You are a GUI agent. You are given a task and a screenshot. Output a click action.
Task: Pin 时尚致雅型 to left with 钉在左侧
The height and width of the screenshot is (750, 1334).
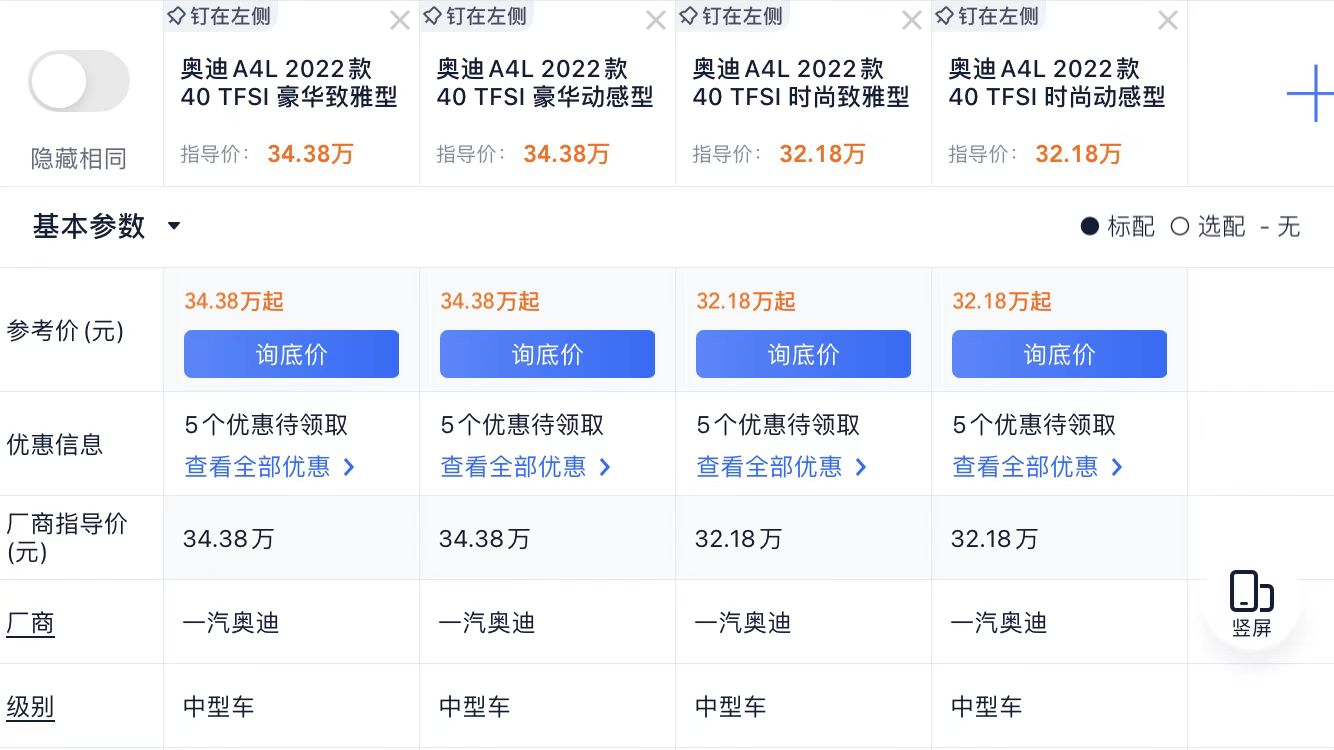point(732,16)
